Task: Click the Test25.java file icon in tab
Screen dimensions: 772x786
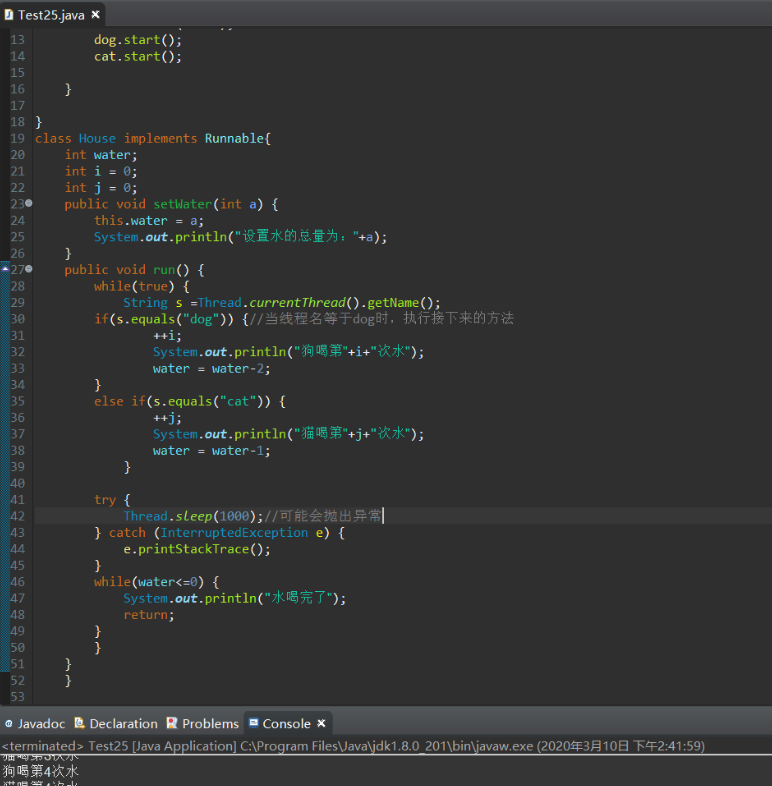Action: pos(9,15)
